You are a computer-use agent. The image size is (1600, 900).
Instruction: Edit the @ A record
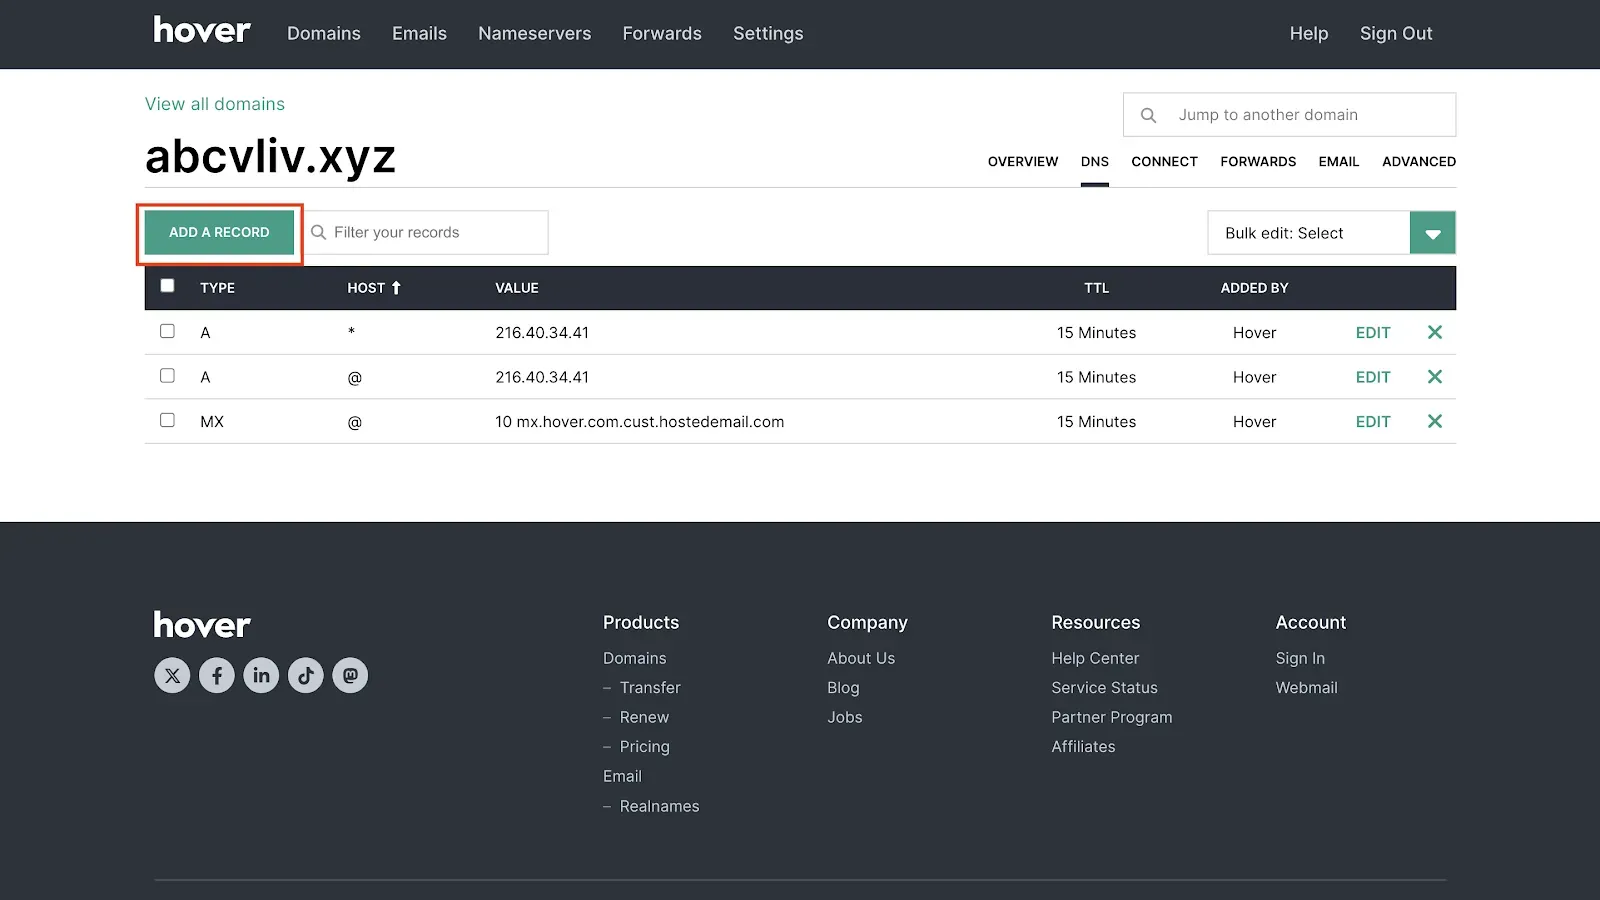(1373, 377)
